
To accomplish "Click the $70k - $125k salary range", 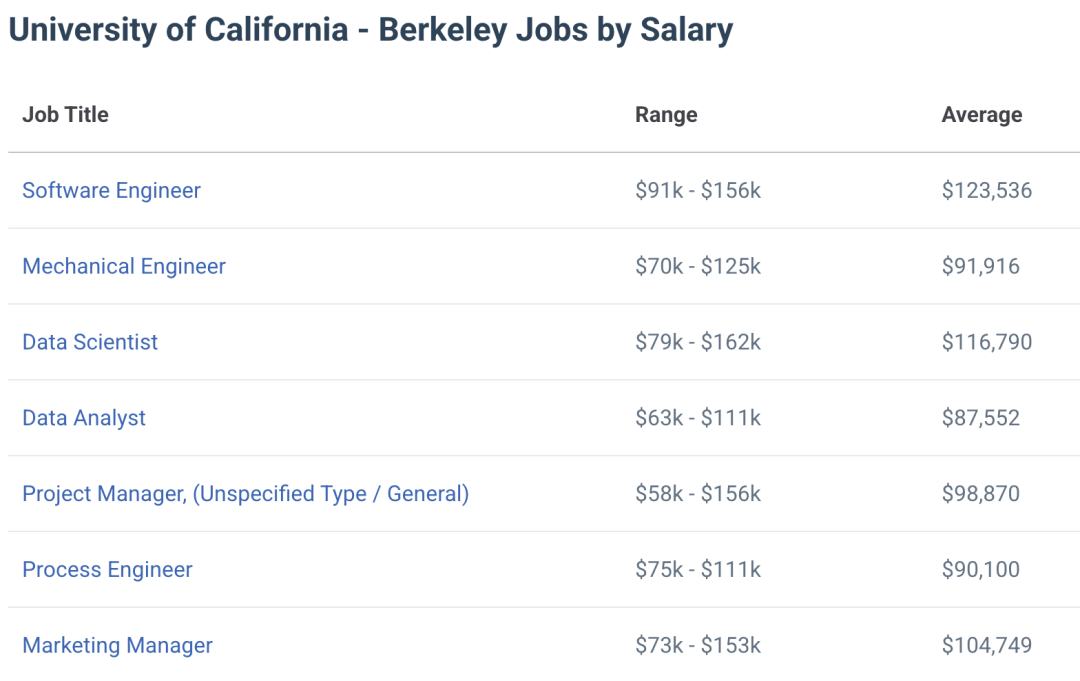I will 698,266.
